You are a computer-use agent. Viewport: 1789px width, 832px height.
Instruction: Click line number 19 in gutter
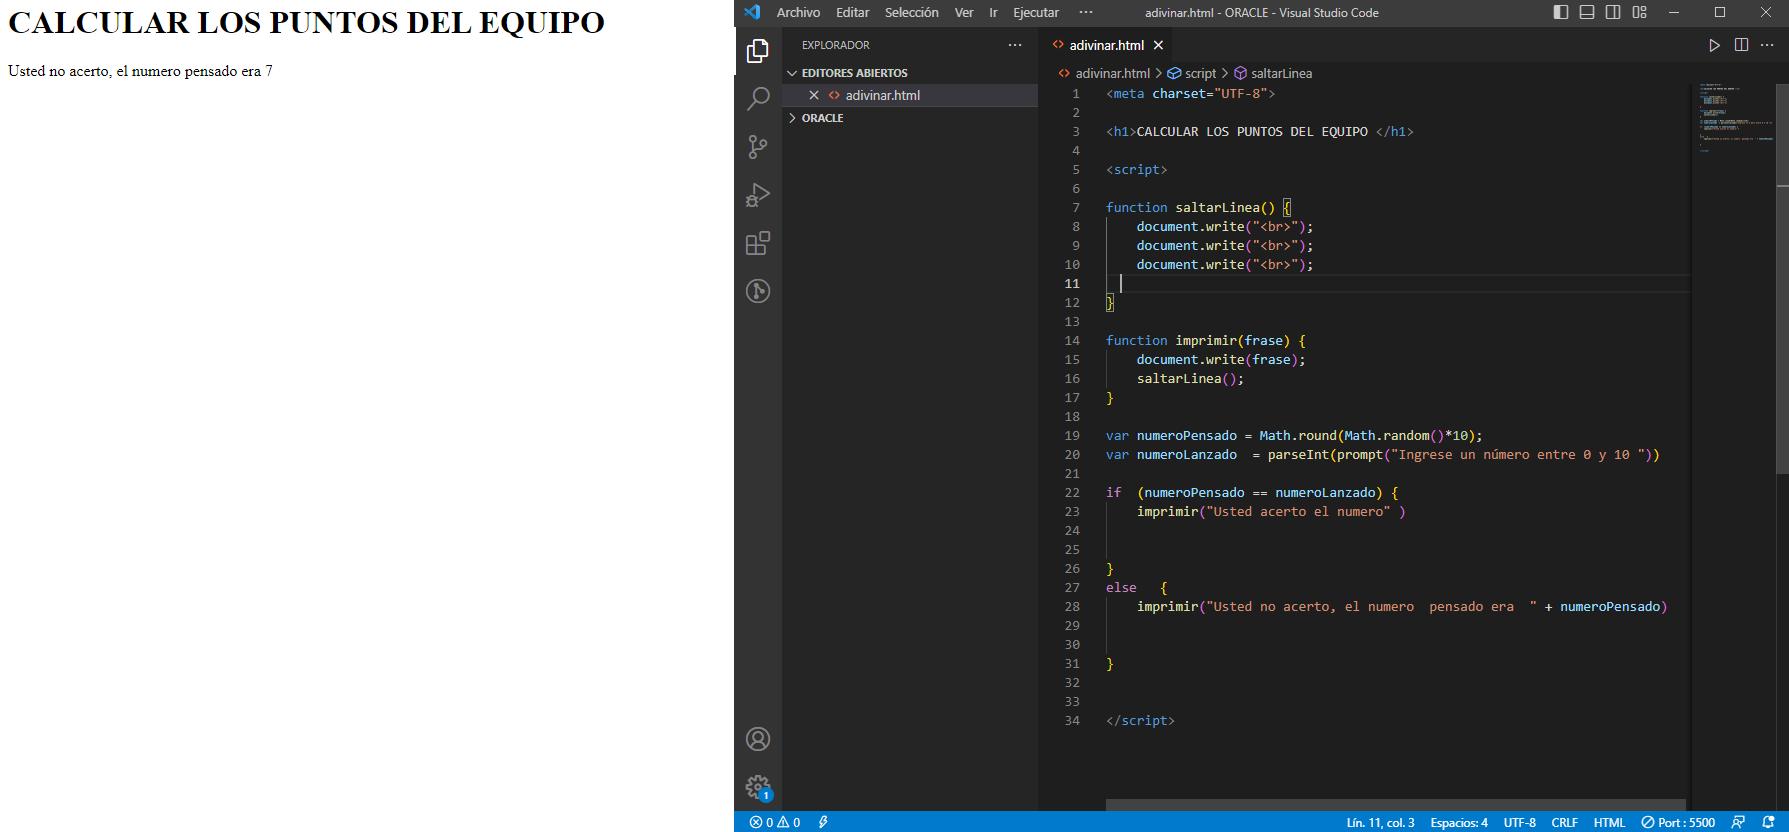pos(1072,436)
